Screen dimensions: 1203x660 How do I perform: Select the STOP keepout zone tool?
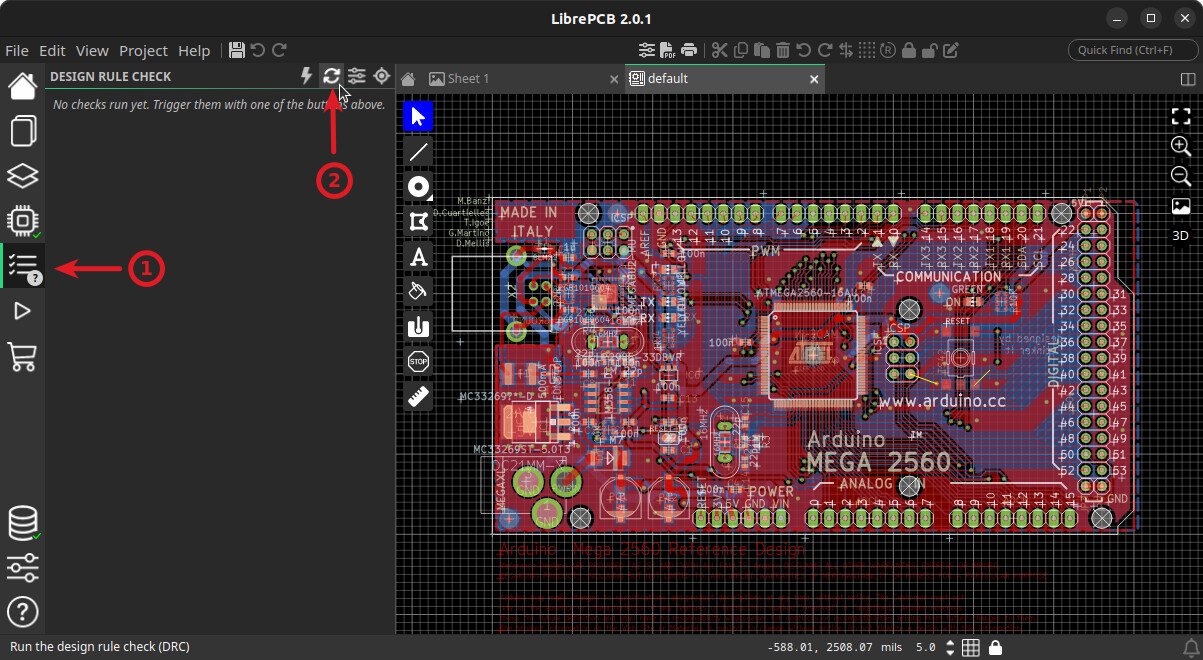pos(419,361)
